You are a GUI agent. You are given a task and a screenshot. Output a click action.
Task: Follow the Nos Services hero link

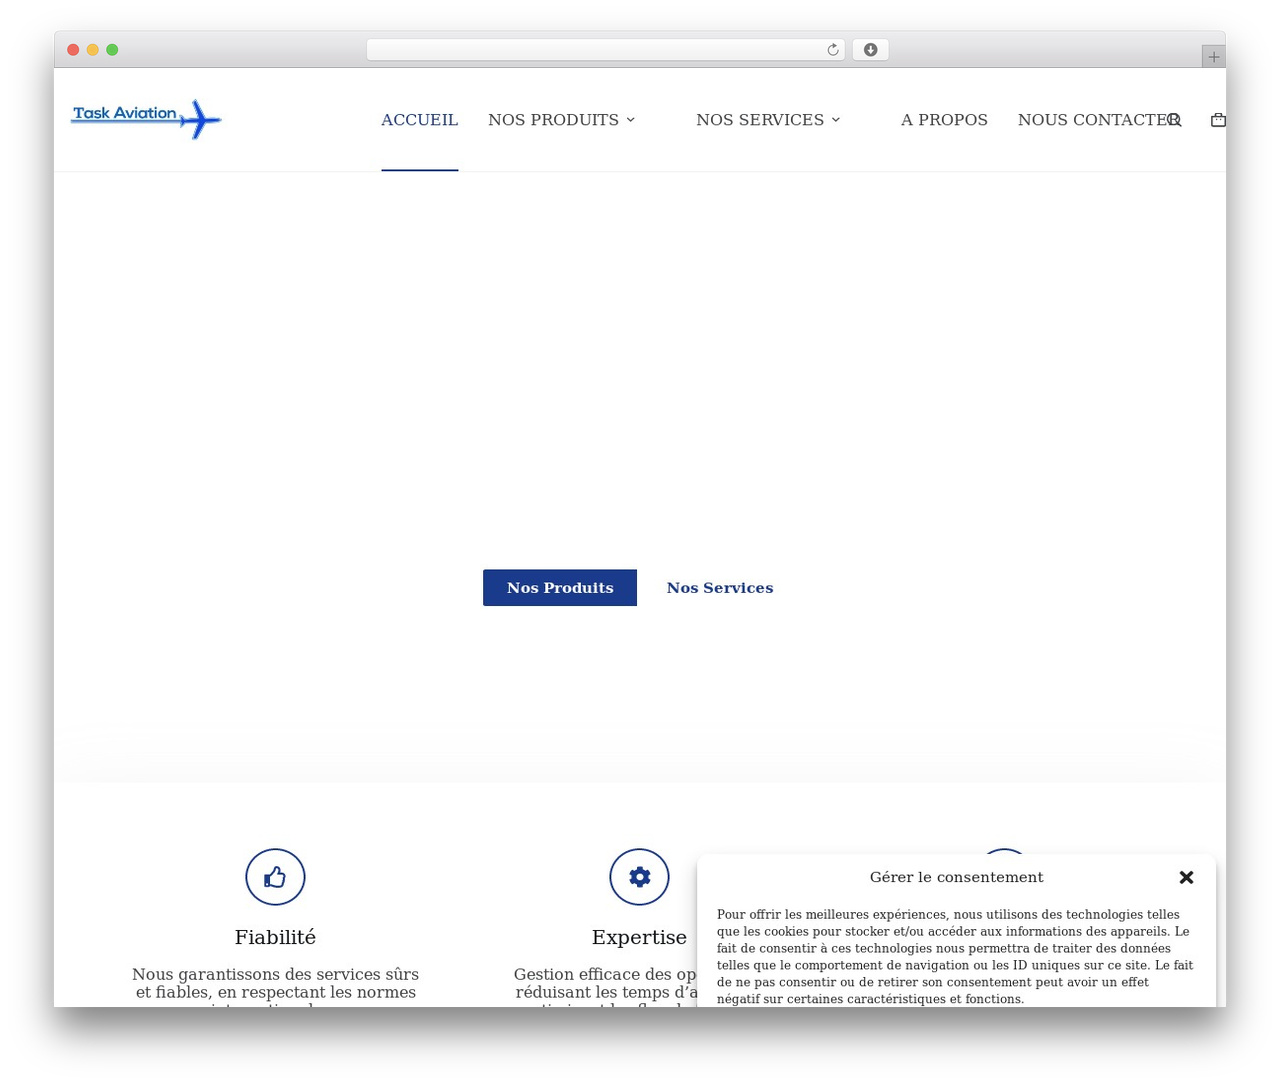720,588
